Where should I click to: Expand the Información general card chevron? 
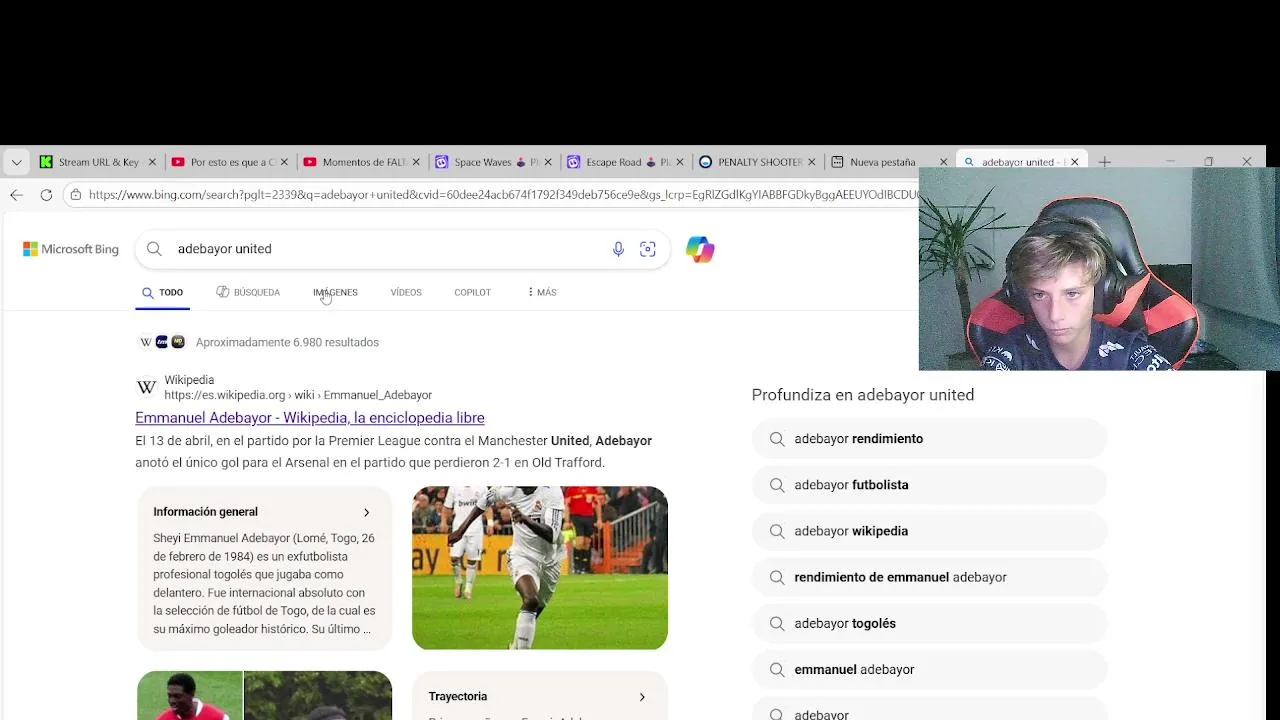(x=366, y=512)
